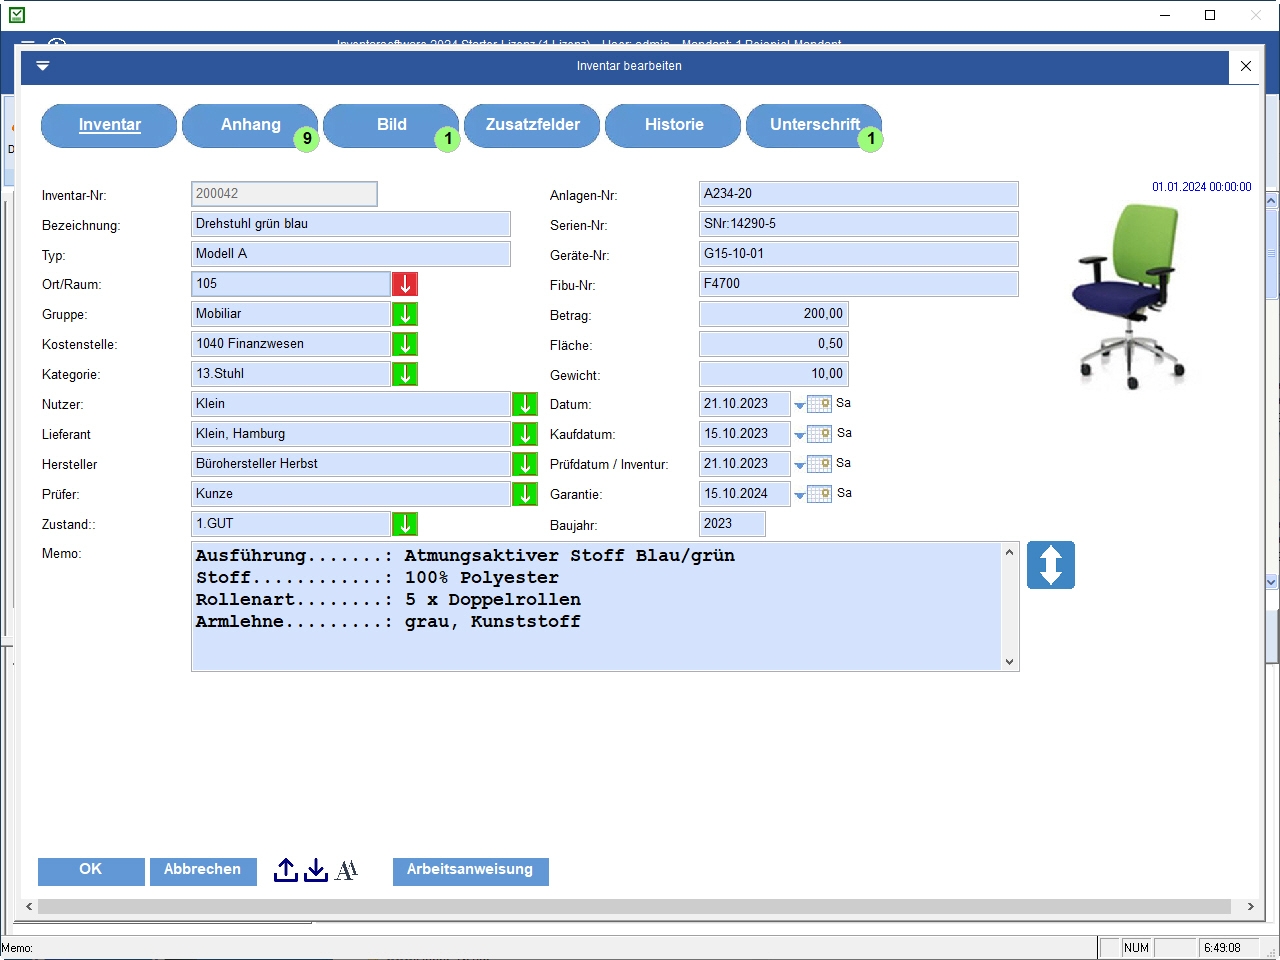
Task: Click the green application icon in the title bar
Action: (17, 15)
